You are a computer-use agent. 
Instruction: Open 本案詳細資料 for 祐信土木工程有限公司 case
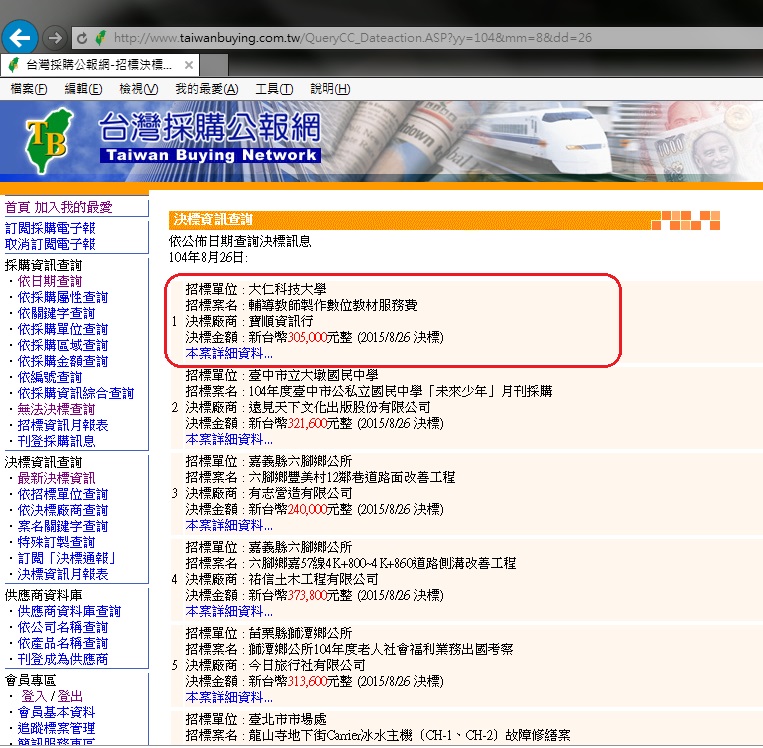(229, 611)
